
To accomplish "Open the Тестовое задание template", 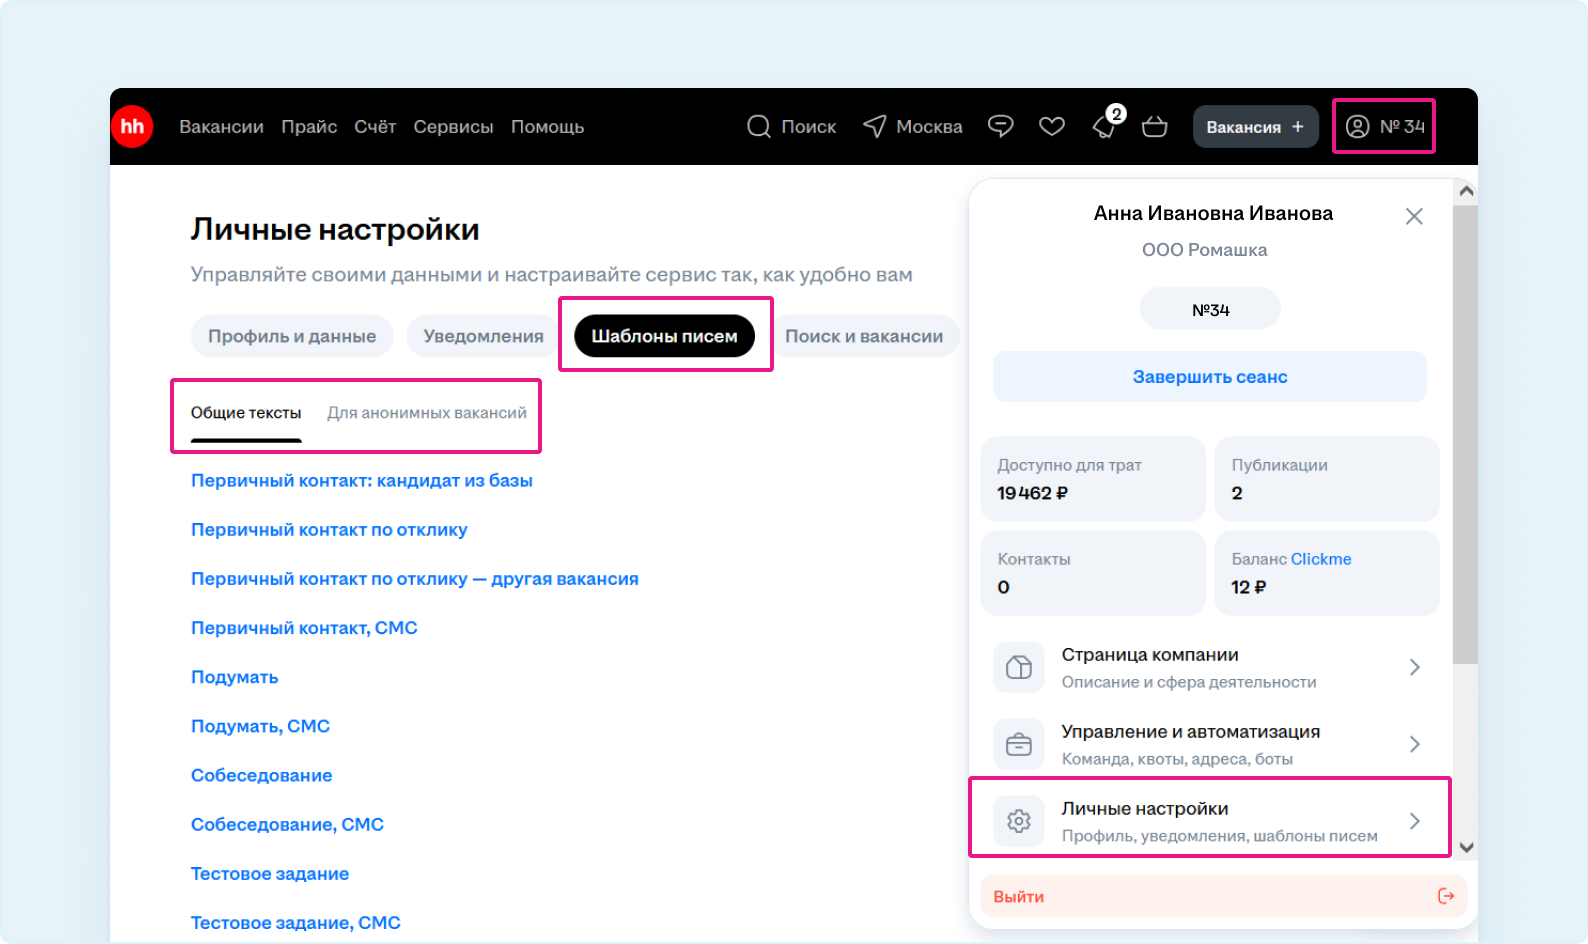I will click(x=270, y=873).
